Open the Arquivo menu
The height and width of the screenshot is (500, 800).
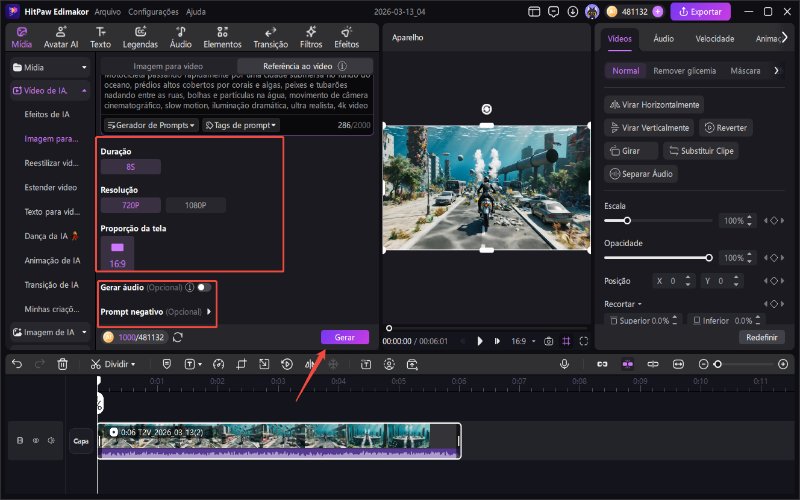coord(108,11)
